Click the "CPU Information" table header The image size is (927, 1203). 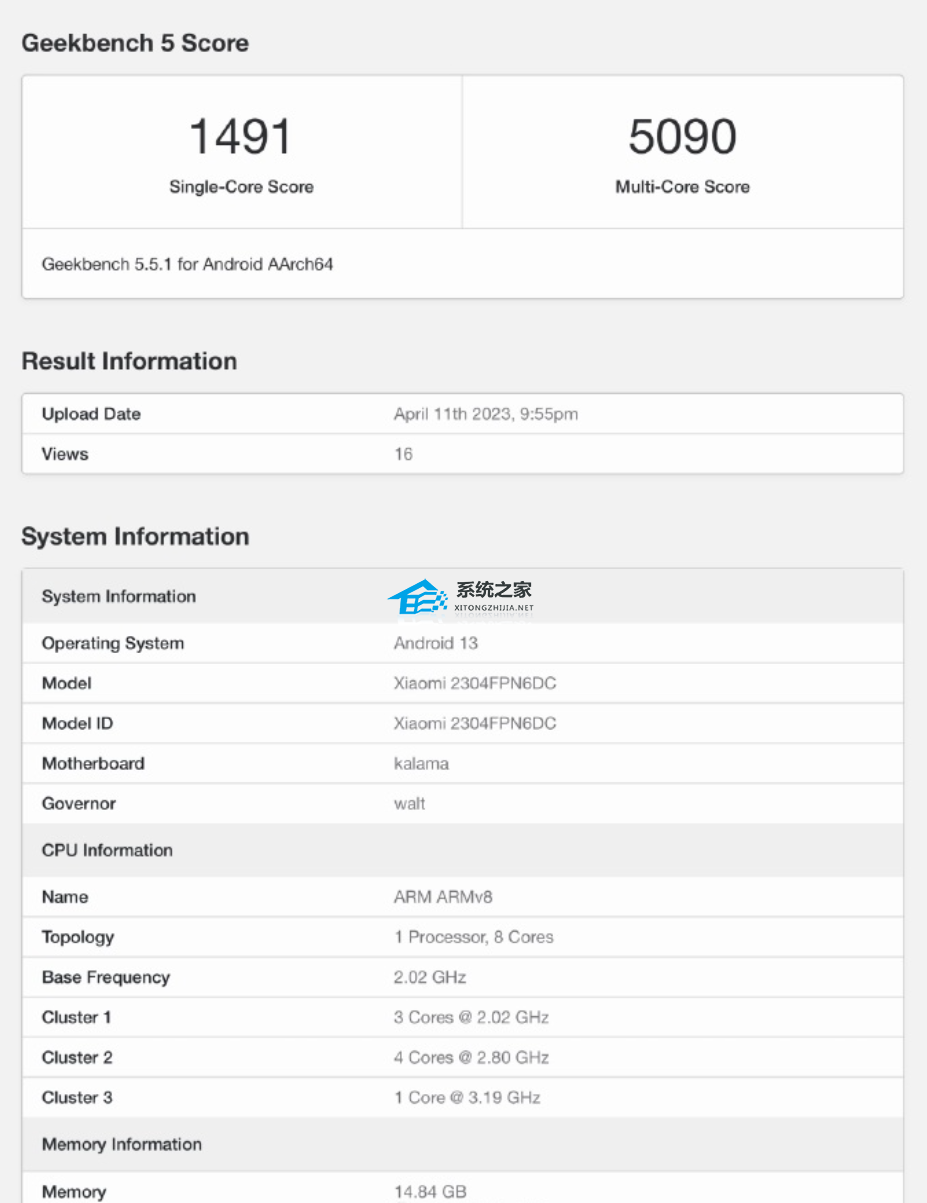tap(107, 850)
